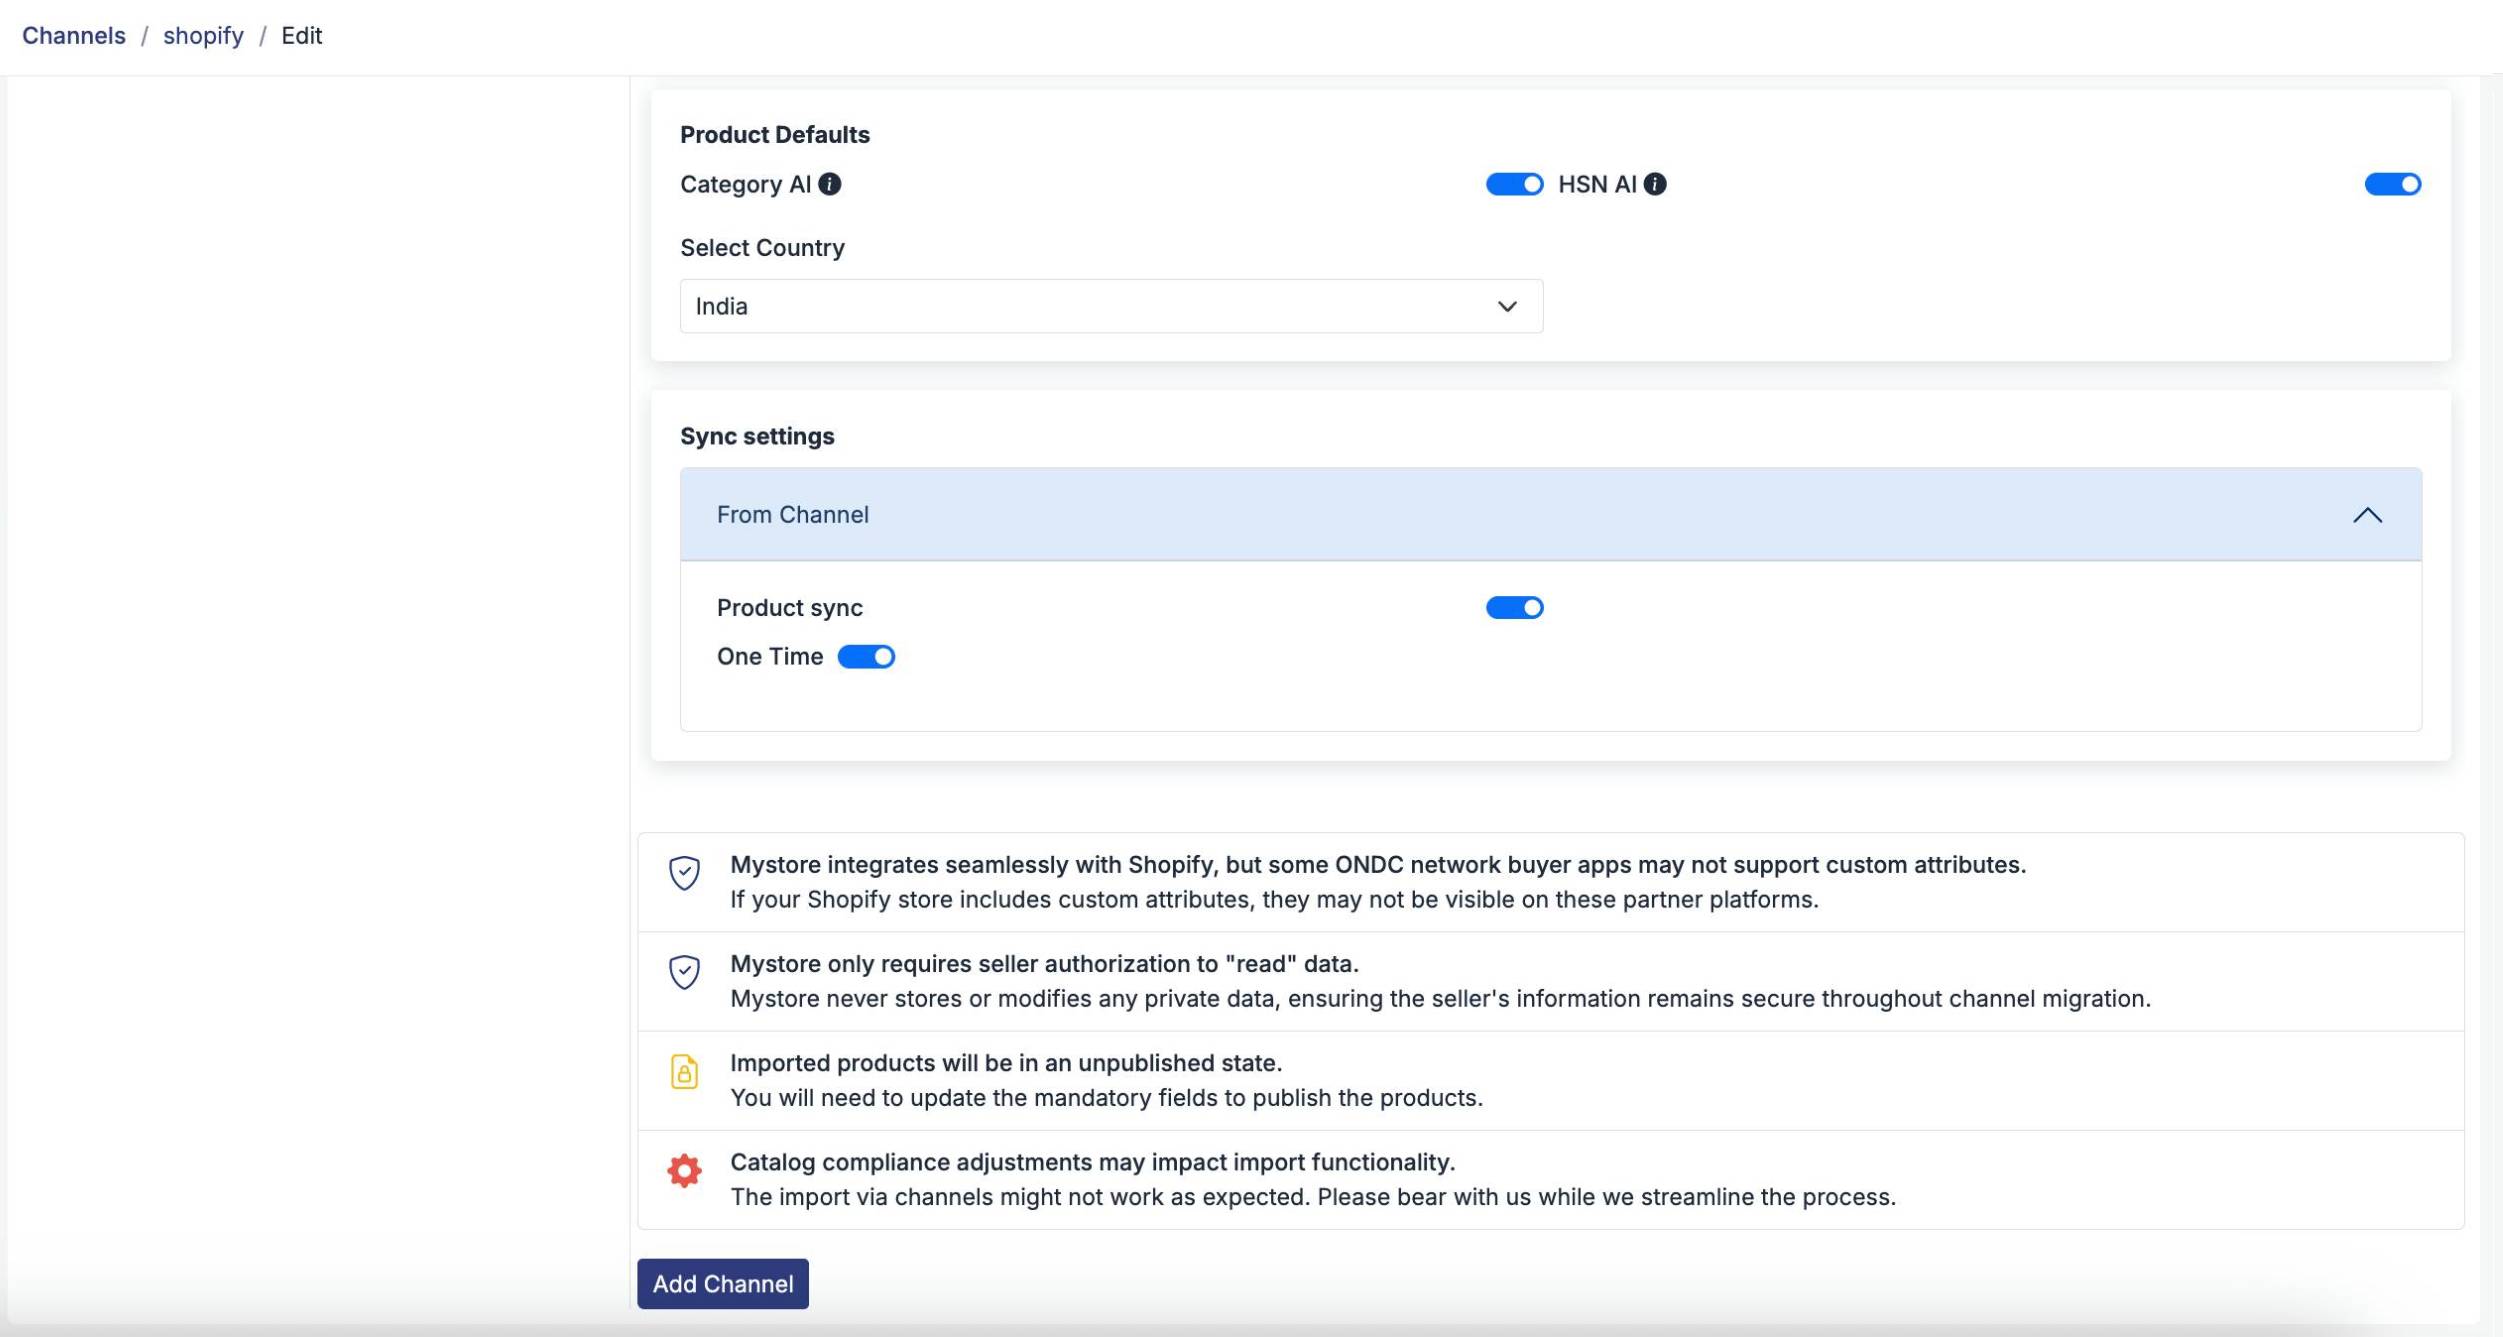The image size is (2503, 1337).
Task: Turn off the Product sync toggle
Action: click(1514, 608)
